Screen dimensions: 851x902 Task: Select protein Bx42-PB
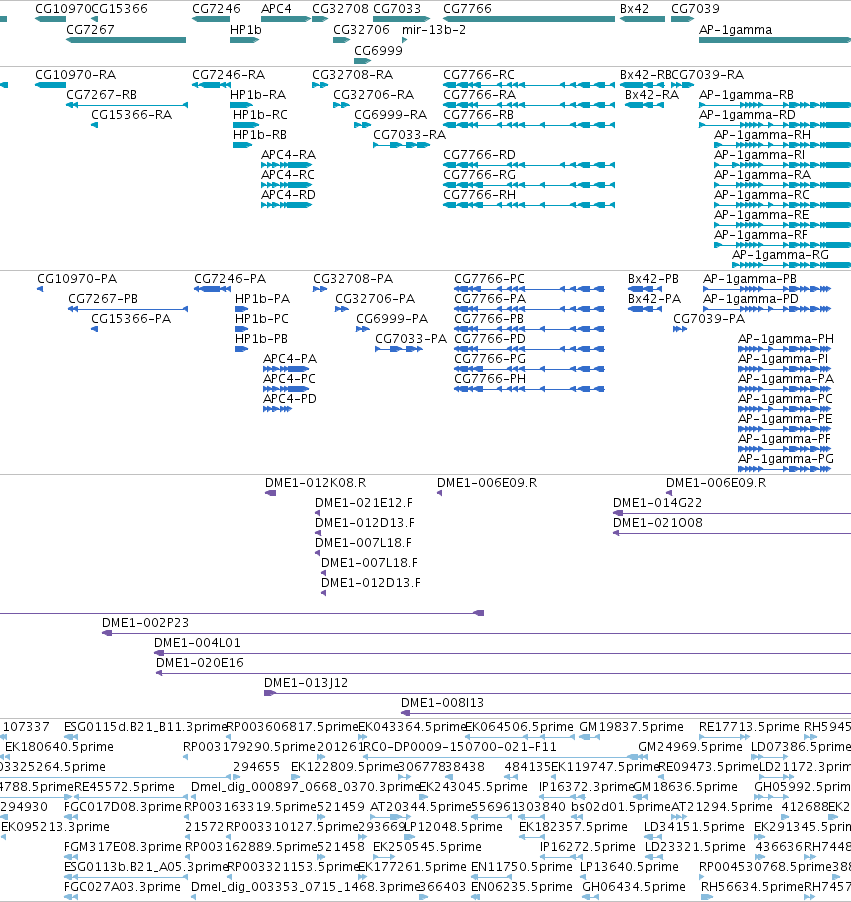click(653, 279)
